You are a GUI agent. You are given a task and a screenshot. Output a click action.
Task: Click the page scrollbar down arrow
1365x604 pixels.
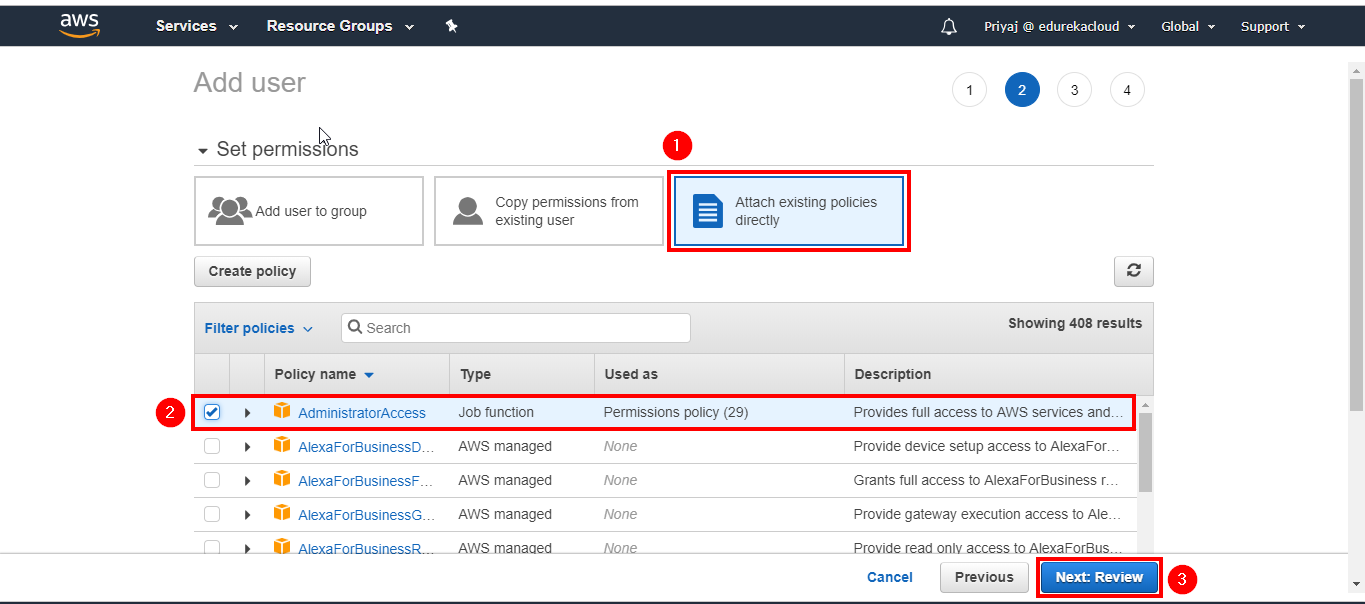point(1356,585)
